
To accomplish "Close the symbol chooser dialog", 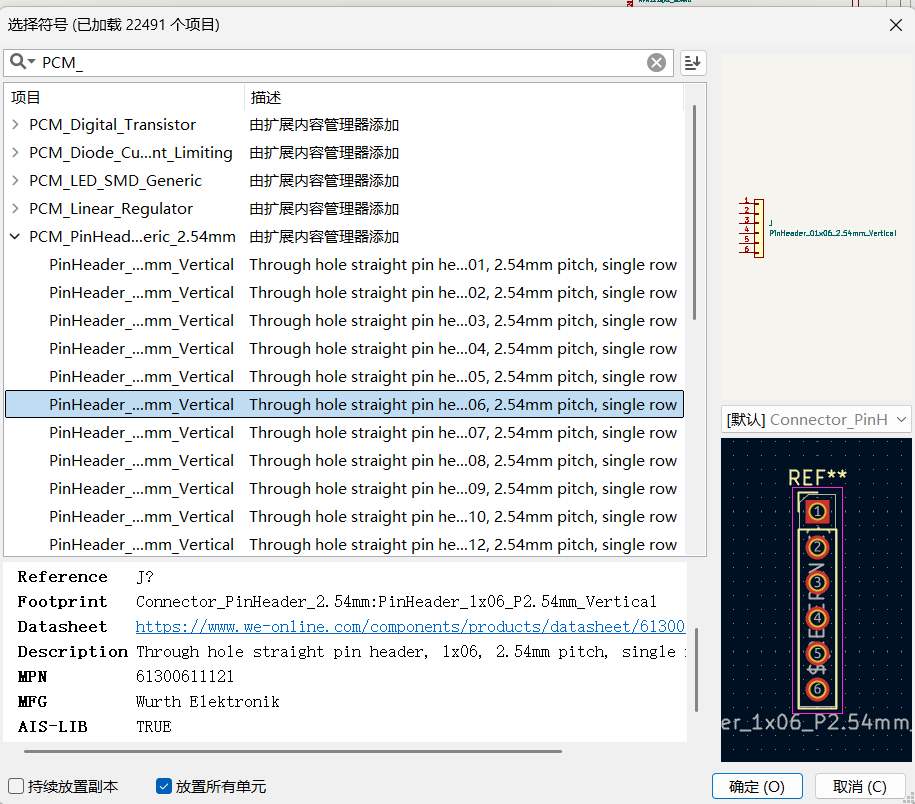I will 893,24.
